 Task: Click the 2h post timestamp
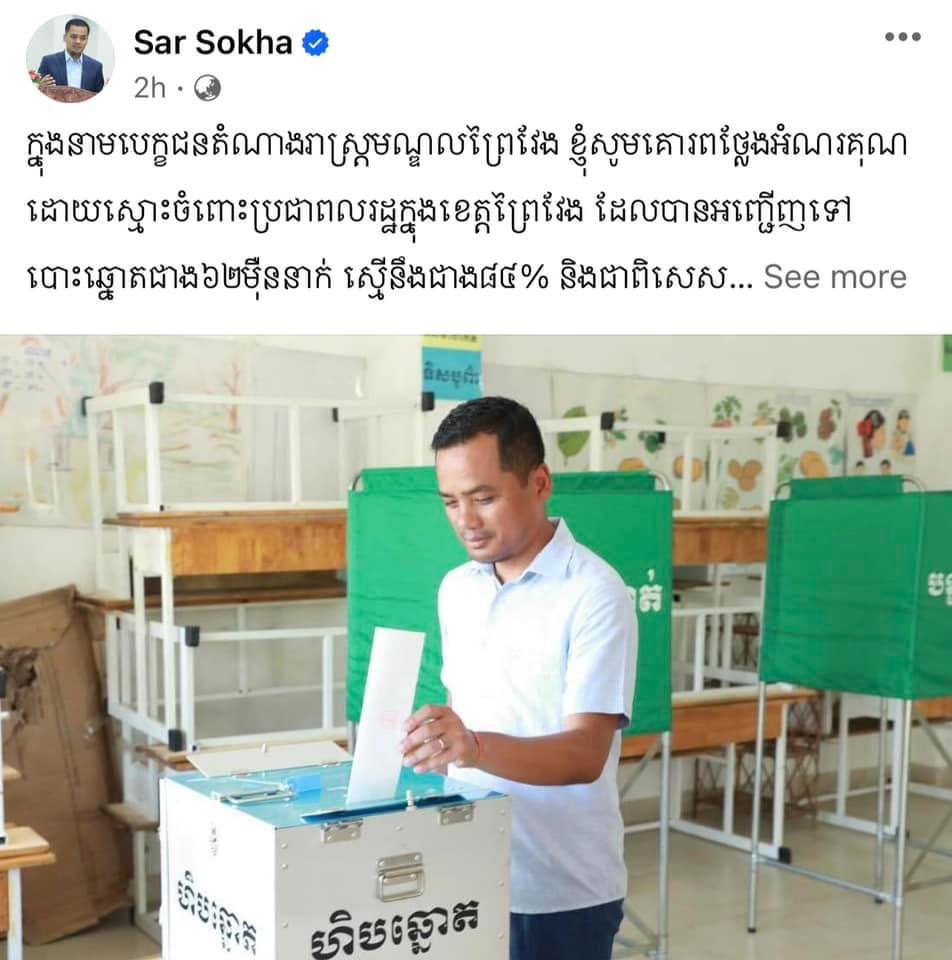click(150, 88)
